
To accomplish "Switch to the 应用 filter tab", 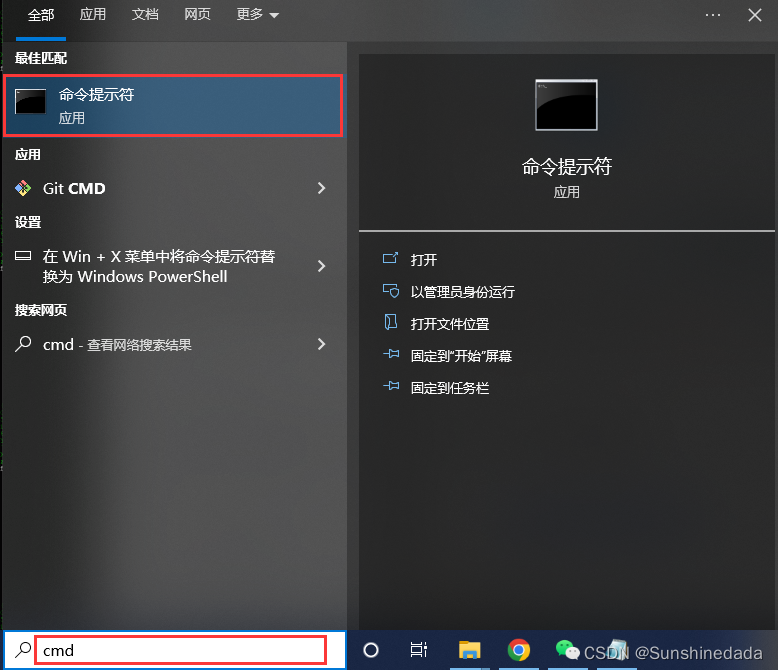I will [x=93, y=14].
